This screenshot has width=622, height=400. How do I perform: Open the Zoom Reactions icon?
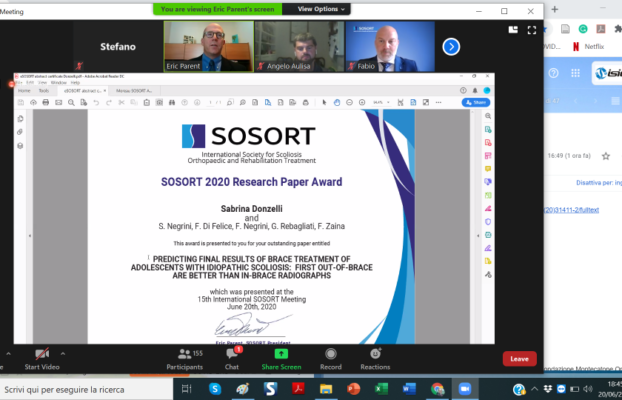pos(375,359)
